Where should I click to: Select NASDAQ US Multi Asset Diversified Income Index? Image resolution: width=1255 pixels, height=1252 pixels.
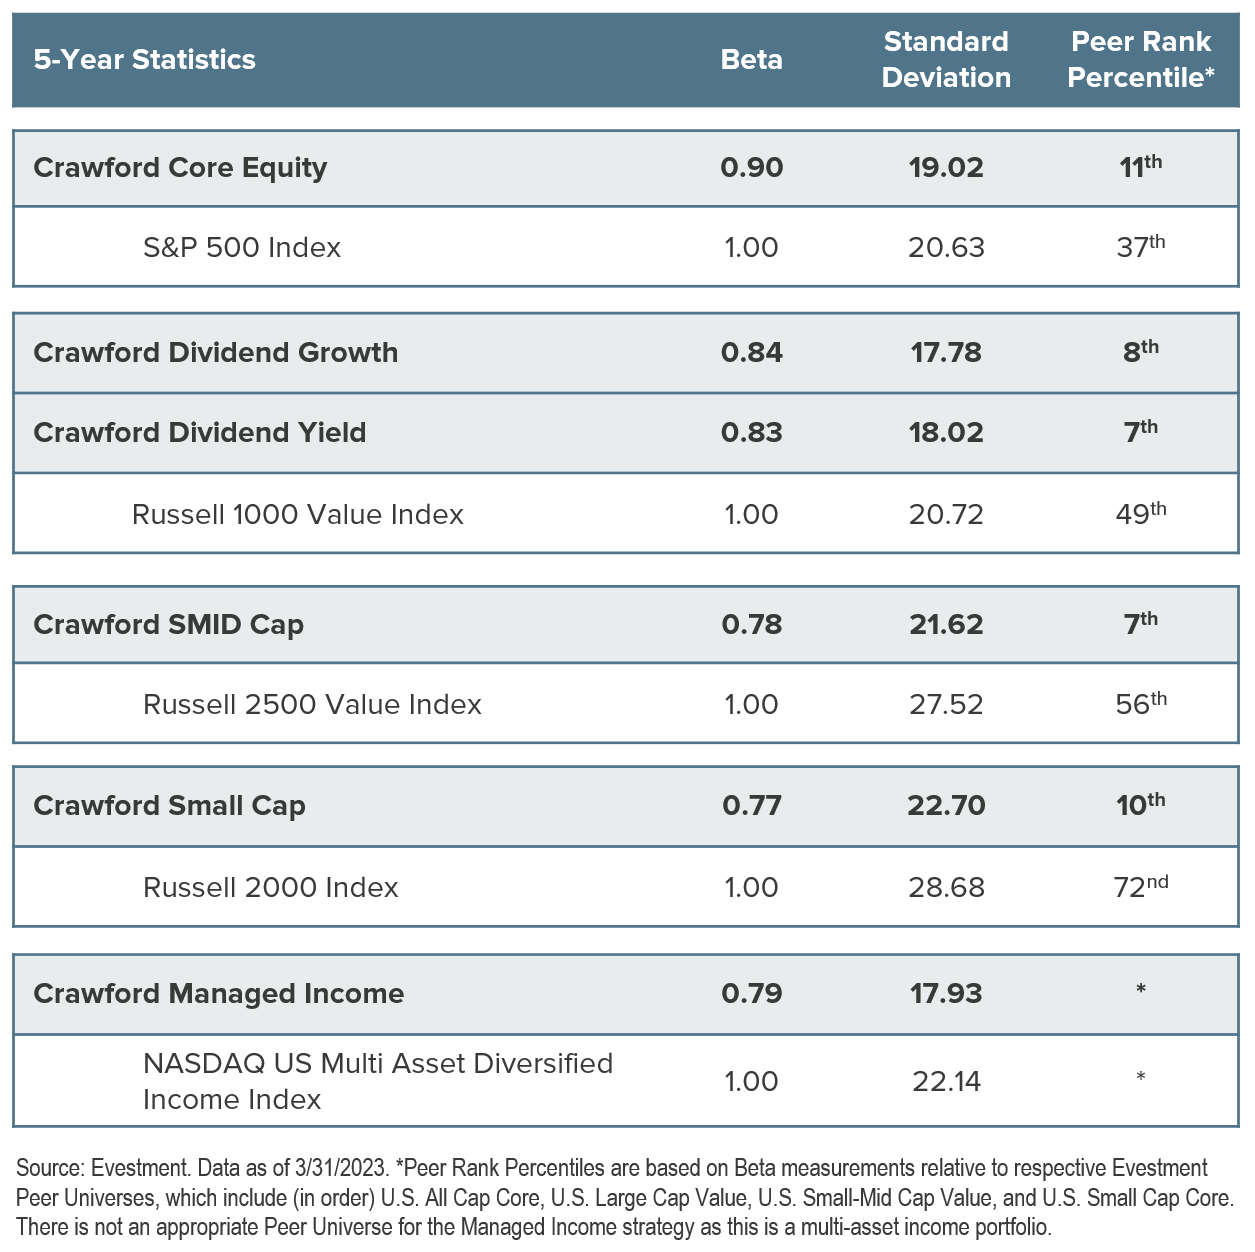pyautogui.click(x=377, y=1081)
